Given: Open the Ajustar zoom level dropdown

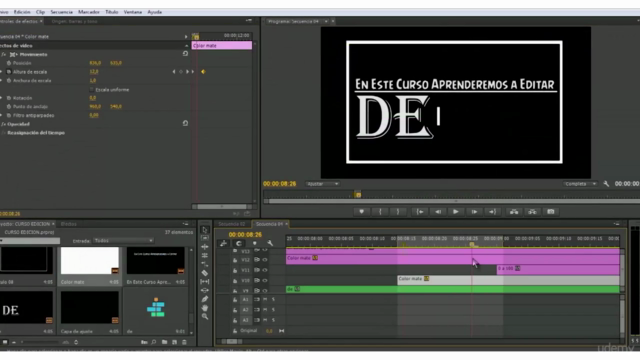Looking at the screenshot, I should tap(322, 184).
